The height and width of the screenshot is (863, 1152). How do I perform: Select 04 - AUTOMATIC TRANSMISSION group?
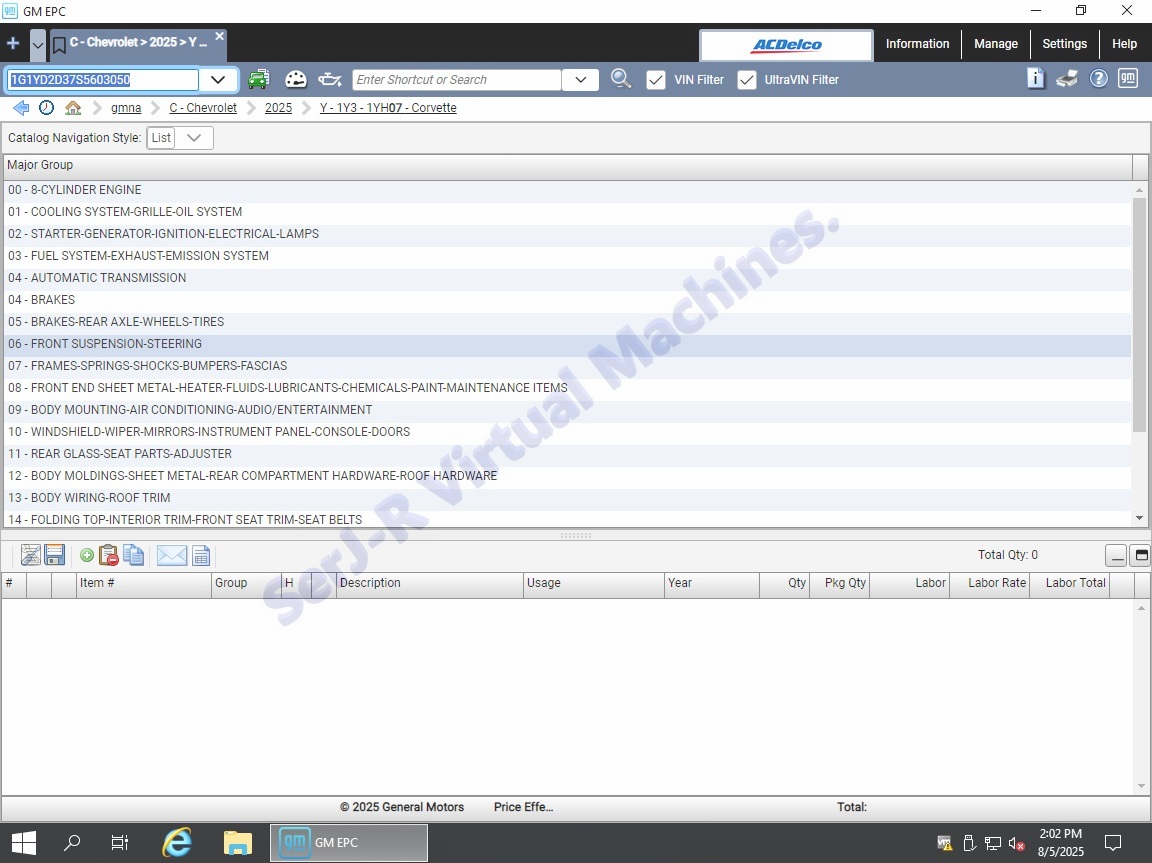tap(566, 278)
